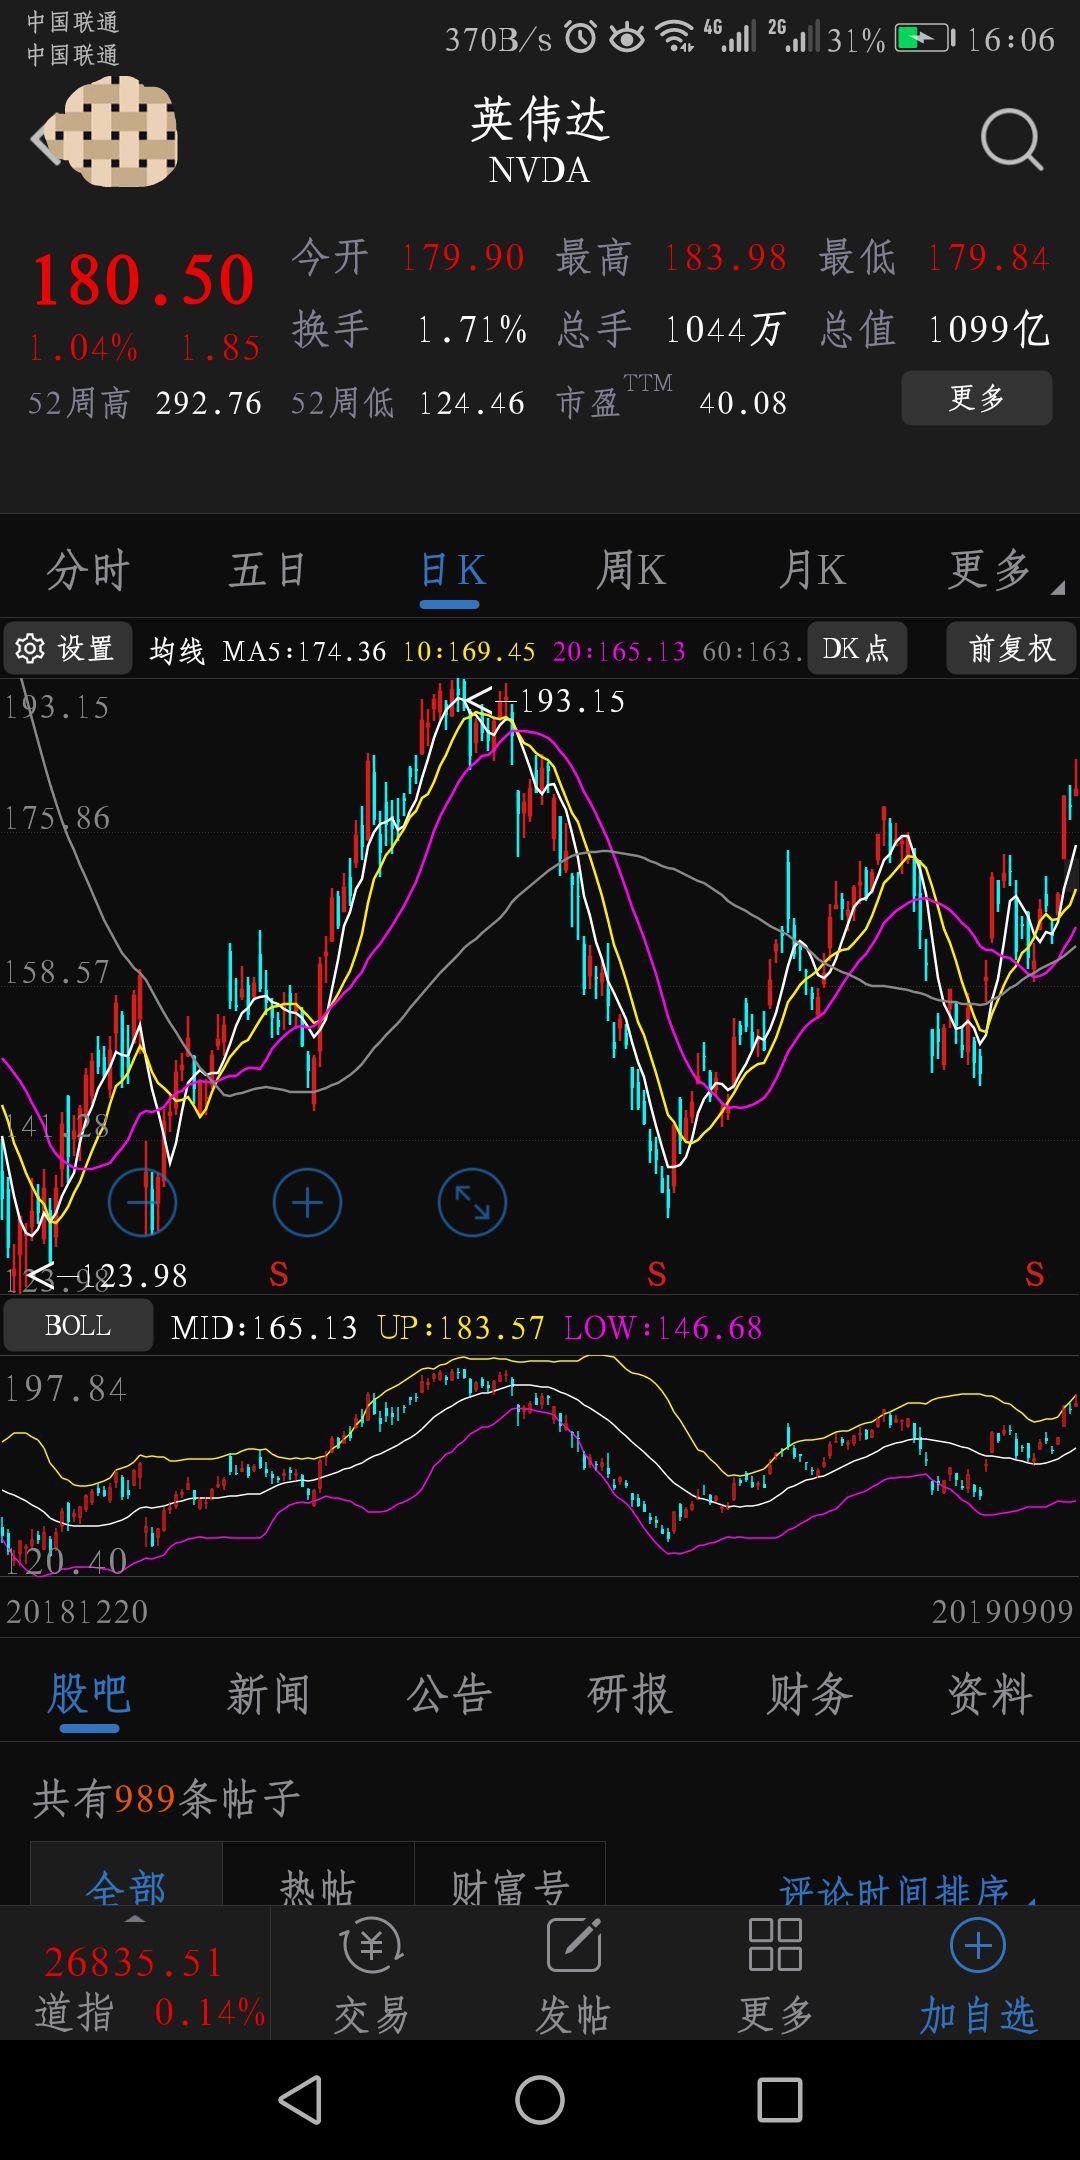Screen dimensions: 1080x2160
Task: Change the BOLL indicator selector
Action: click(78, 1326)
